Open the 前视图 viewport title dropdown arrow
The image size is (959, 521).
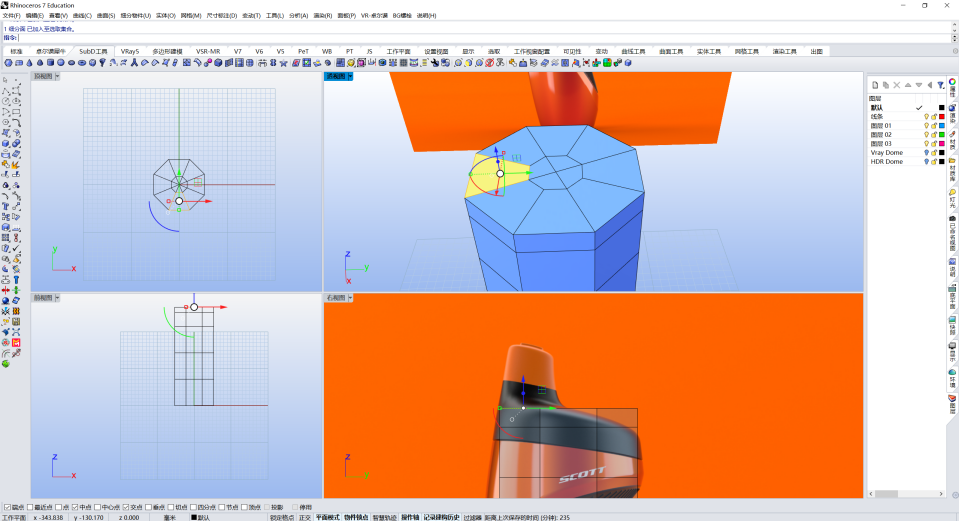click(x=57, y=298)
